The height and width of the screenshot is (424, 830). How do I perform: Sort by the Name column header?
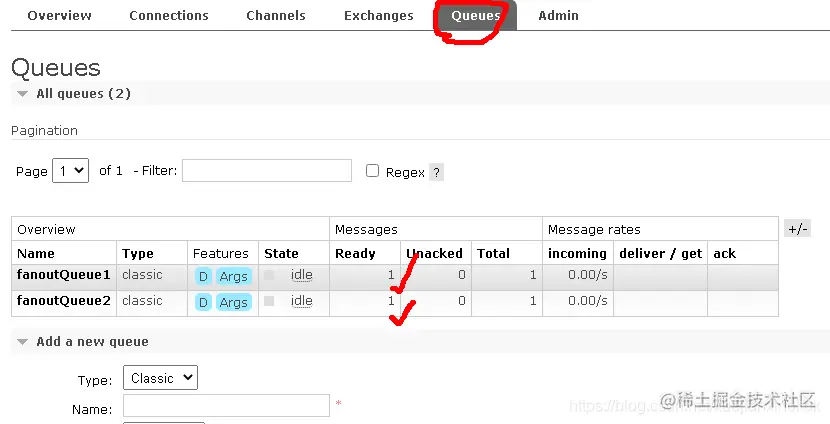pyautogui.click(x=35, y=254)
